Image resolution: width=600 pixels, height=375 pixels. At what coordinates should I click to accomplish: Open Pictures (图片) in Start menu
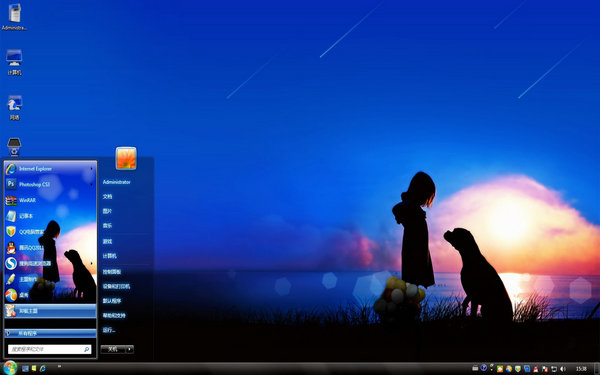point(107,211)
